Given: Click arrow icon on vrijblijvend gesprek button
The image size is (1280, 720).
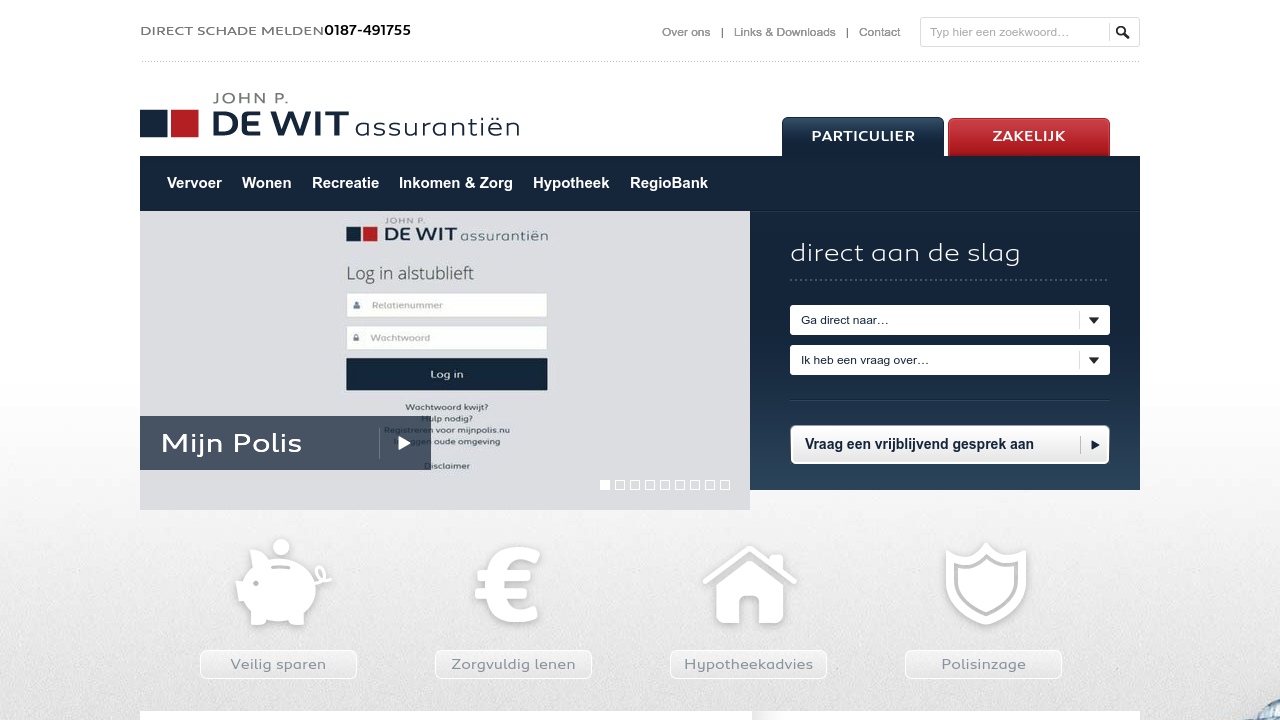Looking at the screenshot, I should 1095,445.
